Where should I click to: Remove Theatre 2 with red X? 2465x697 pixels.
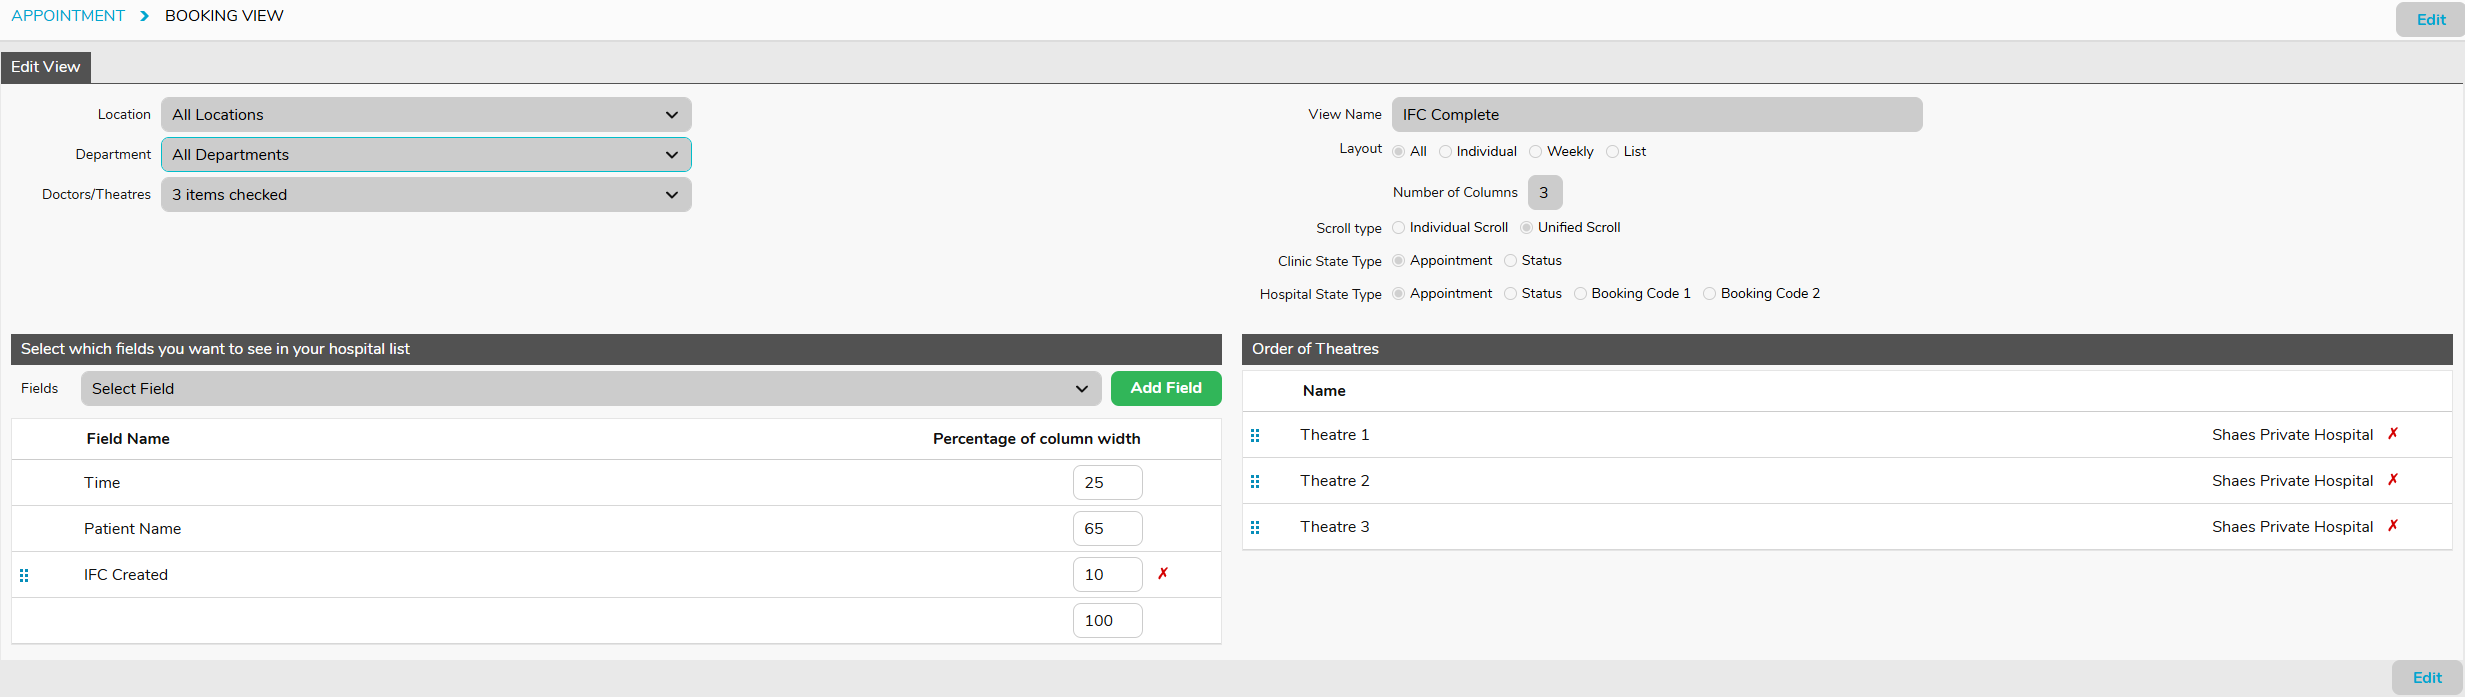2393,480
